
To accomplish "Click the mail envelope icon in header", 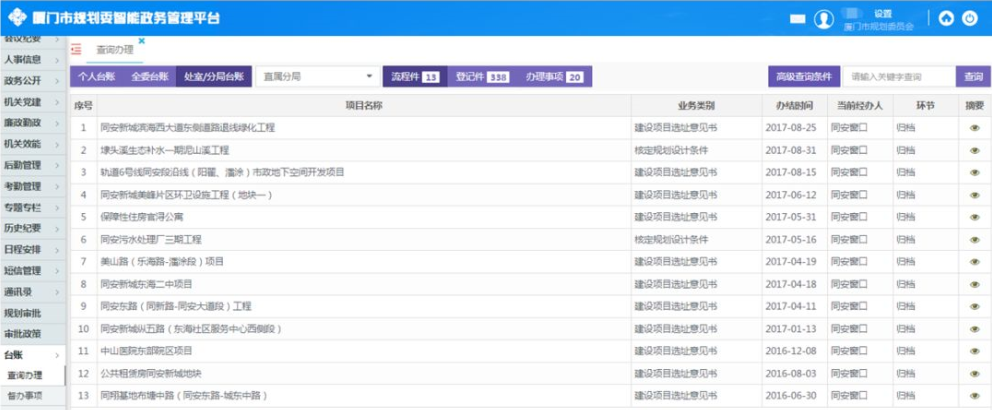I will point(798,19).
